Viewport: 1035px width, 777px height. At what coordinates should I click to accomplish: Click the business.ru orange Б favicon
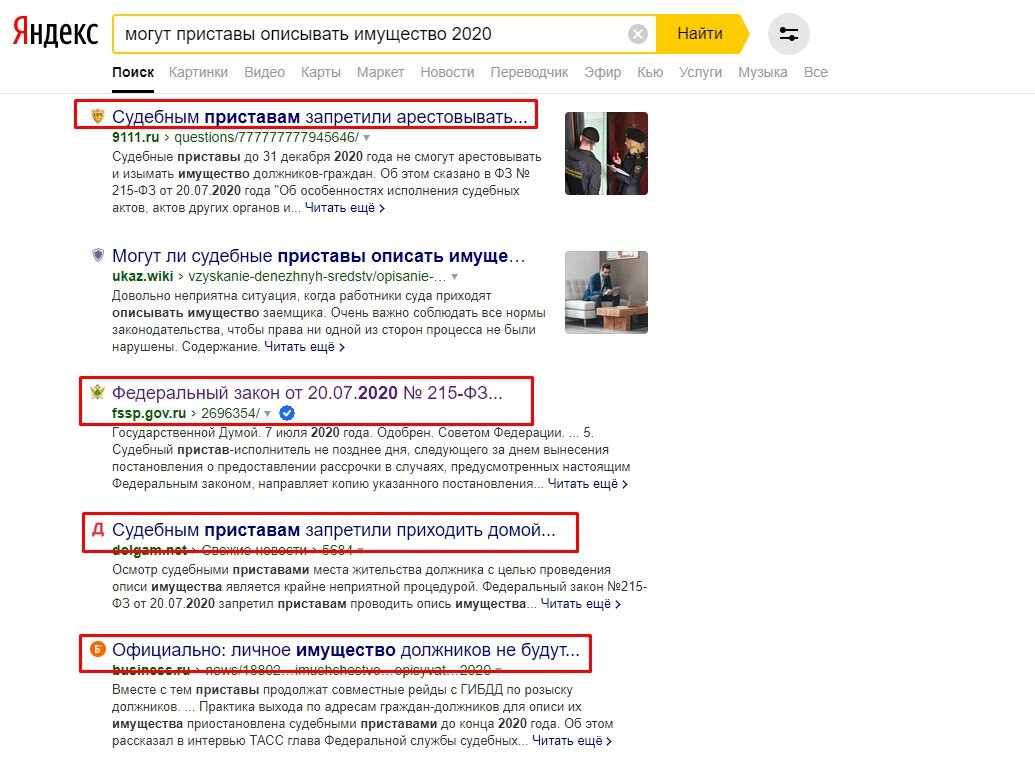98,650
